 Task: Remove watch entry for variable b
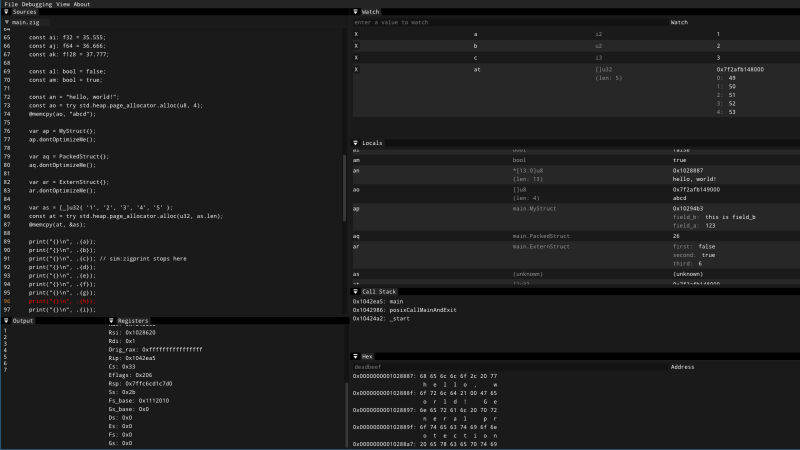356,46
